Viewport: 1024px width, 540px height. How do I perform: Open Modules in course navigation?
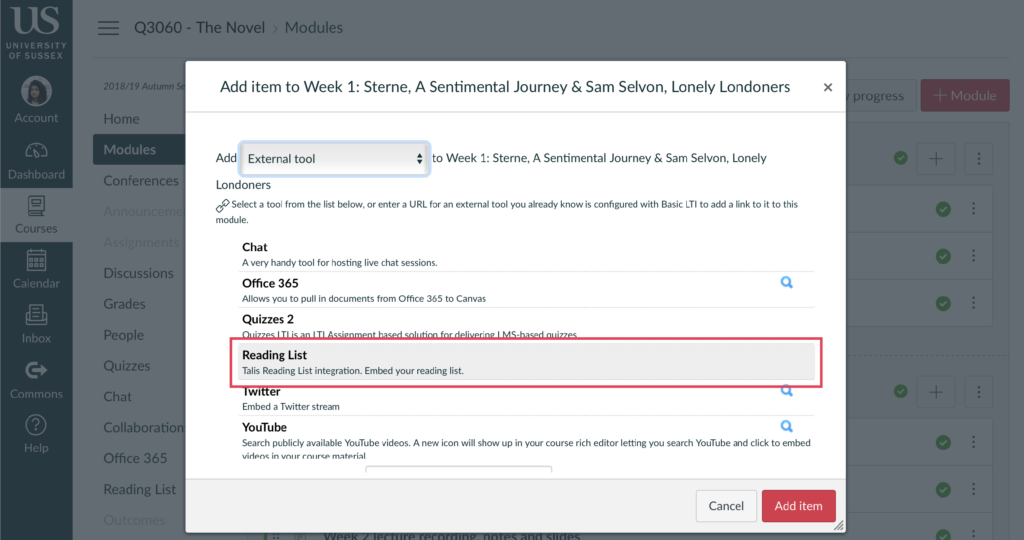click(x=139, y=150)
